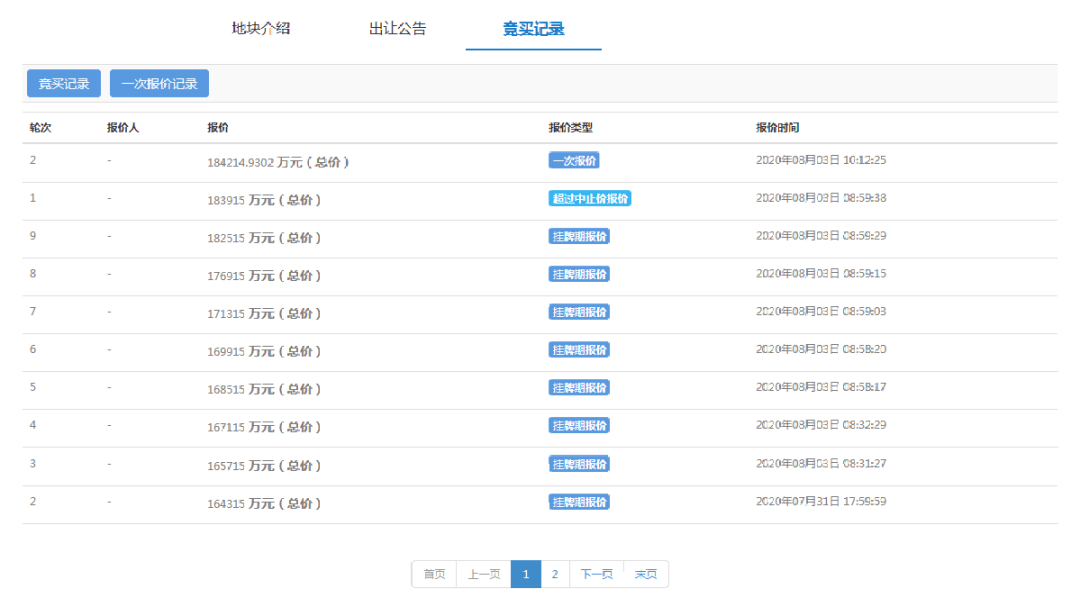Open the 地块介绍 tab
1080x607 pixels.
click(261, 28)
